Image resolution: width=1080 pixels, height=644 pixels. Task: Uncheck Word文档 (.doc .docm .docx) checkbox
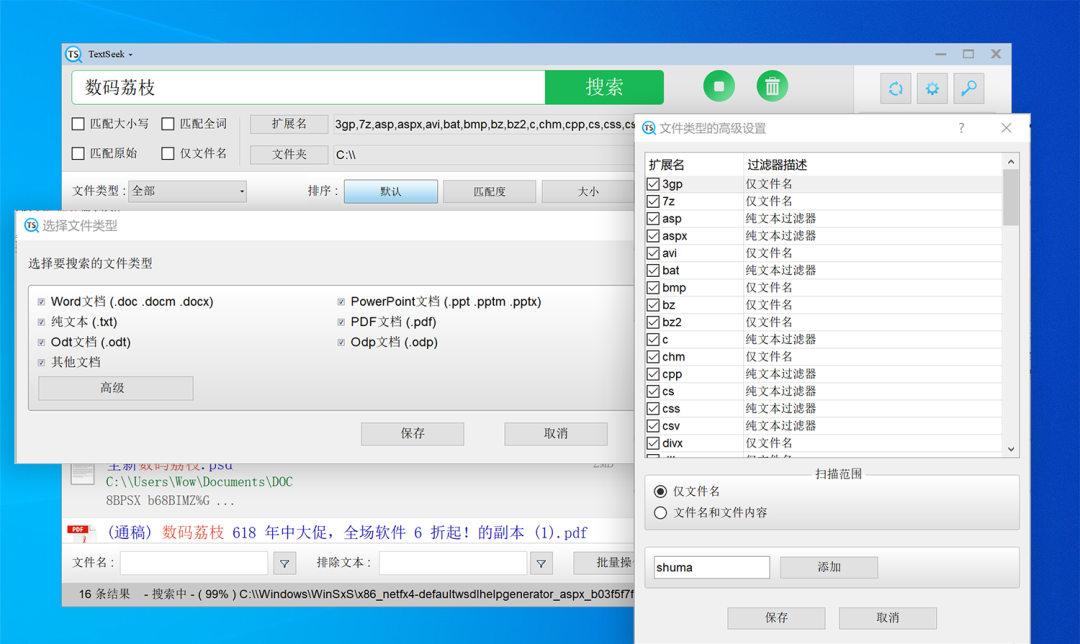pos(41,302)
